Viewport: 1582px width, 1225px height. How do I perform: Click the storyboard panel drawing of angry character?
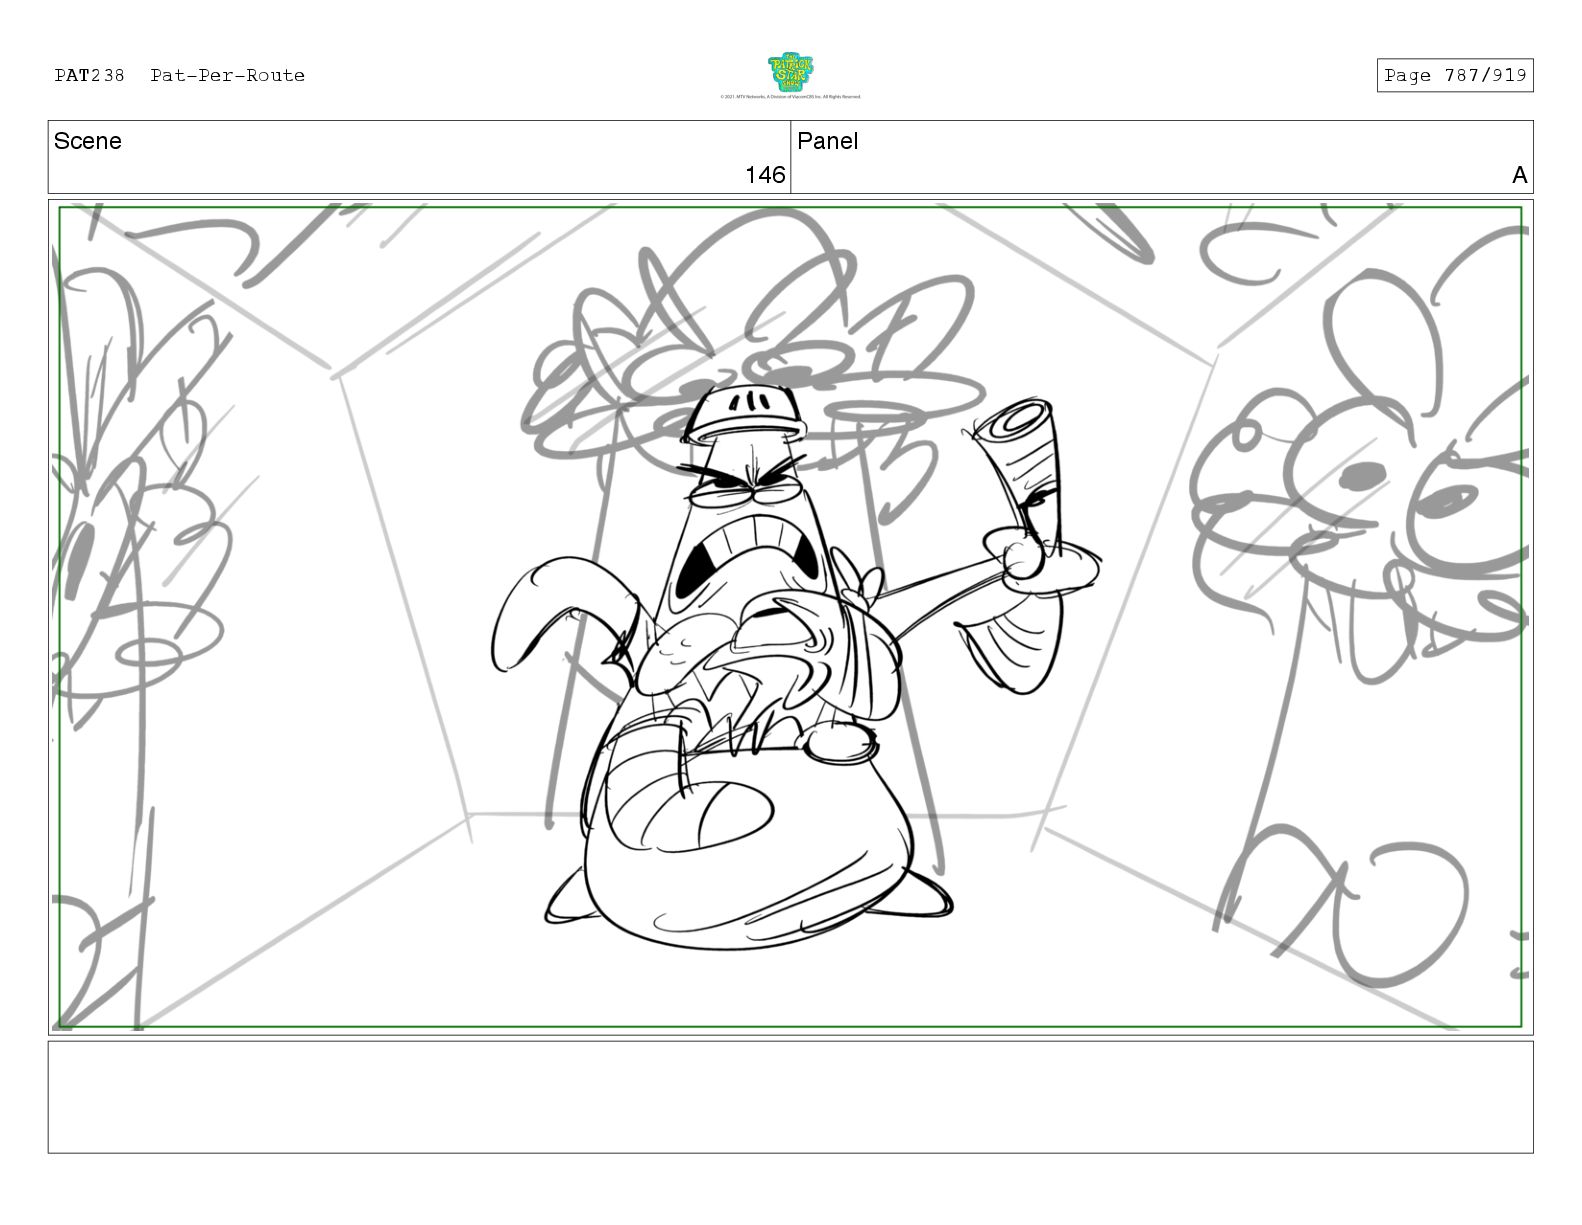pyautogui.click(x=790, y=617)
